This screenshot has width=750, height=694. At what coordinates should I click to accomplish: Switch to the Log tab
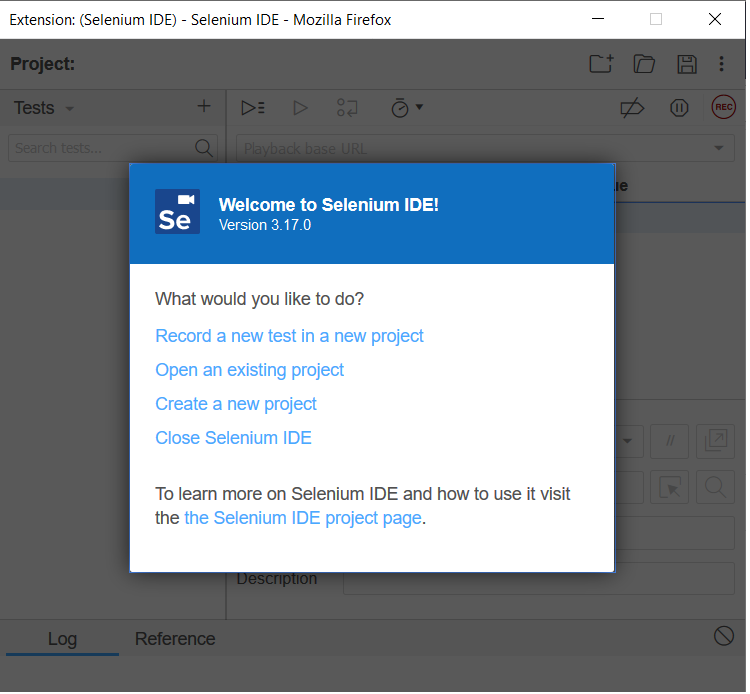pos(62,639)
